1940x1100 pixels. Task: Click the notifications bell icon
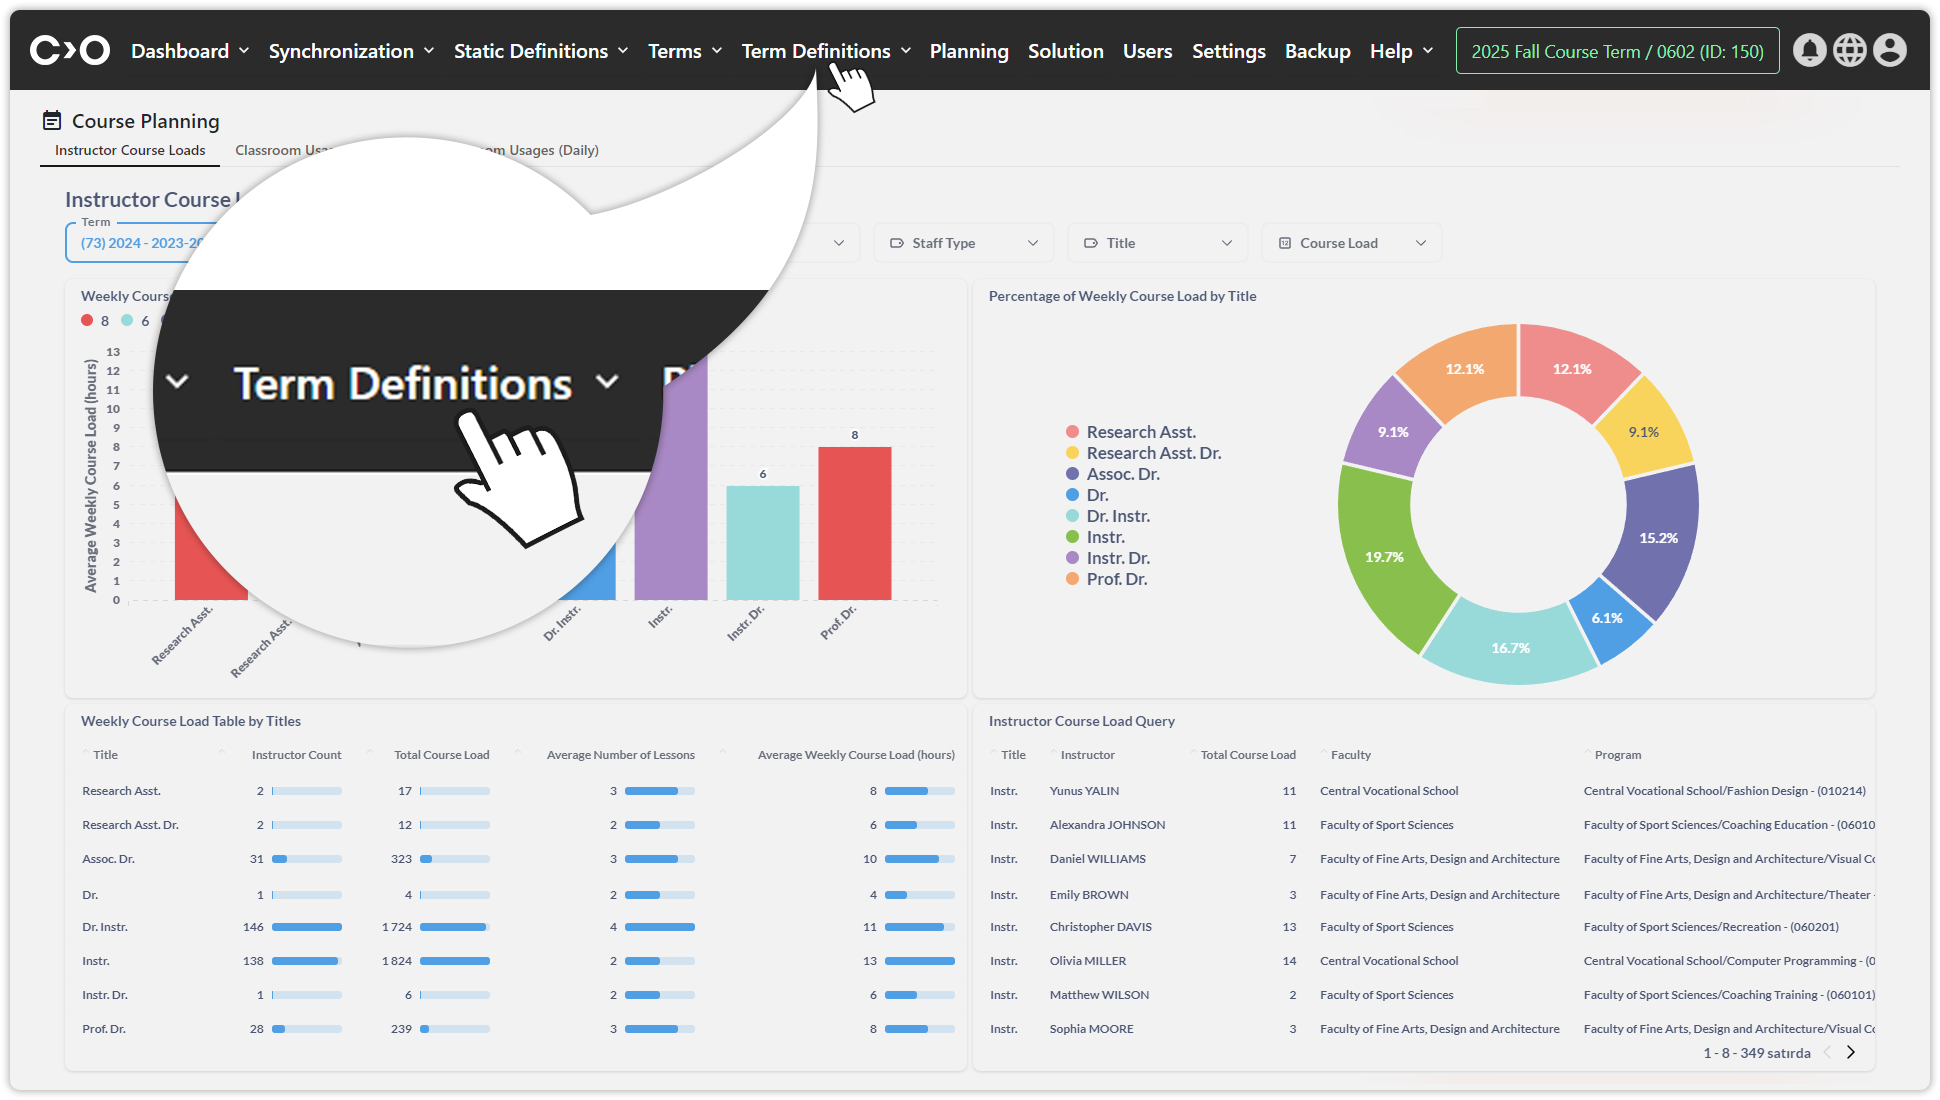click(1809, 50)
